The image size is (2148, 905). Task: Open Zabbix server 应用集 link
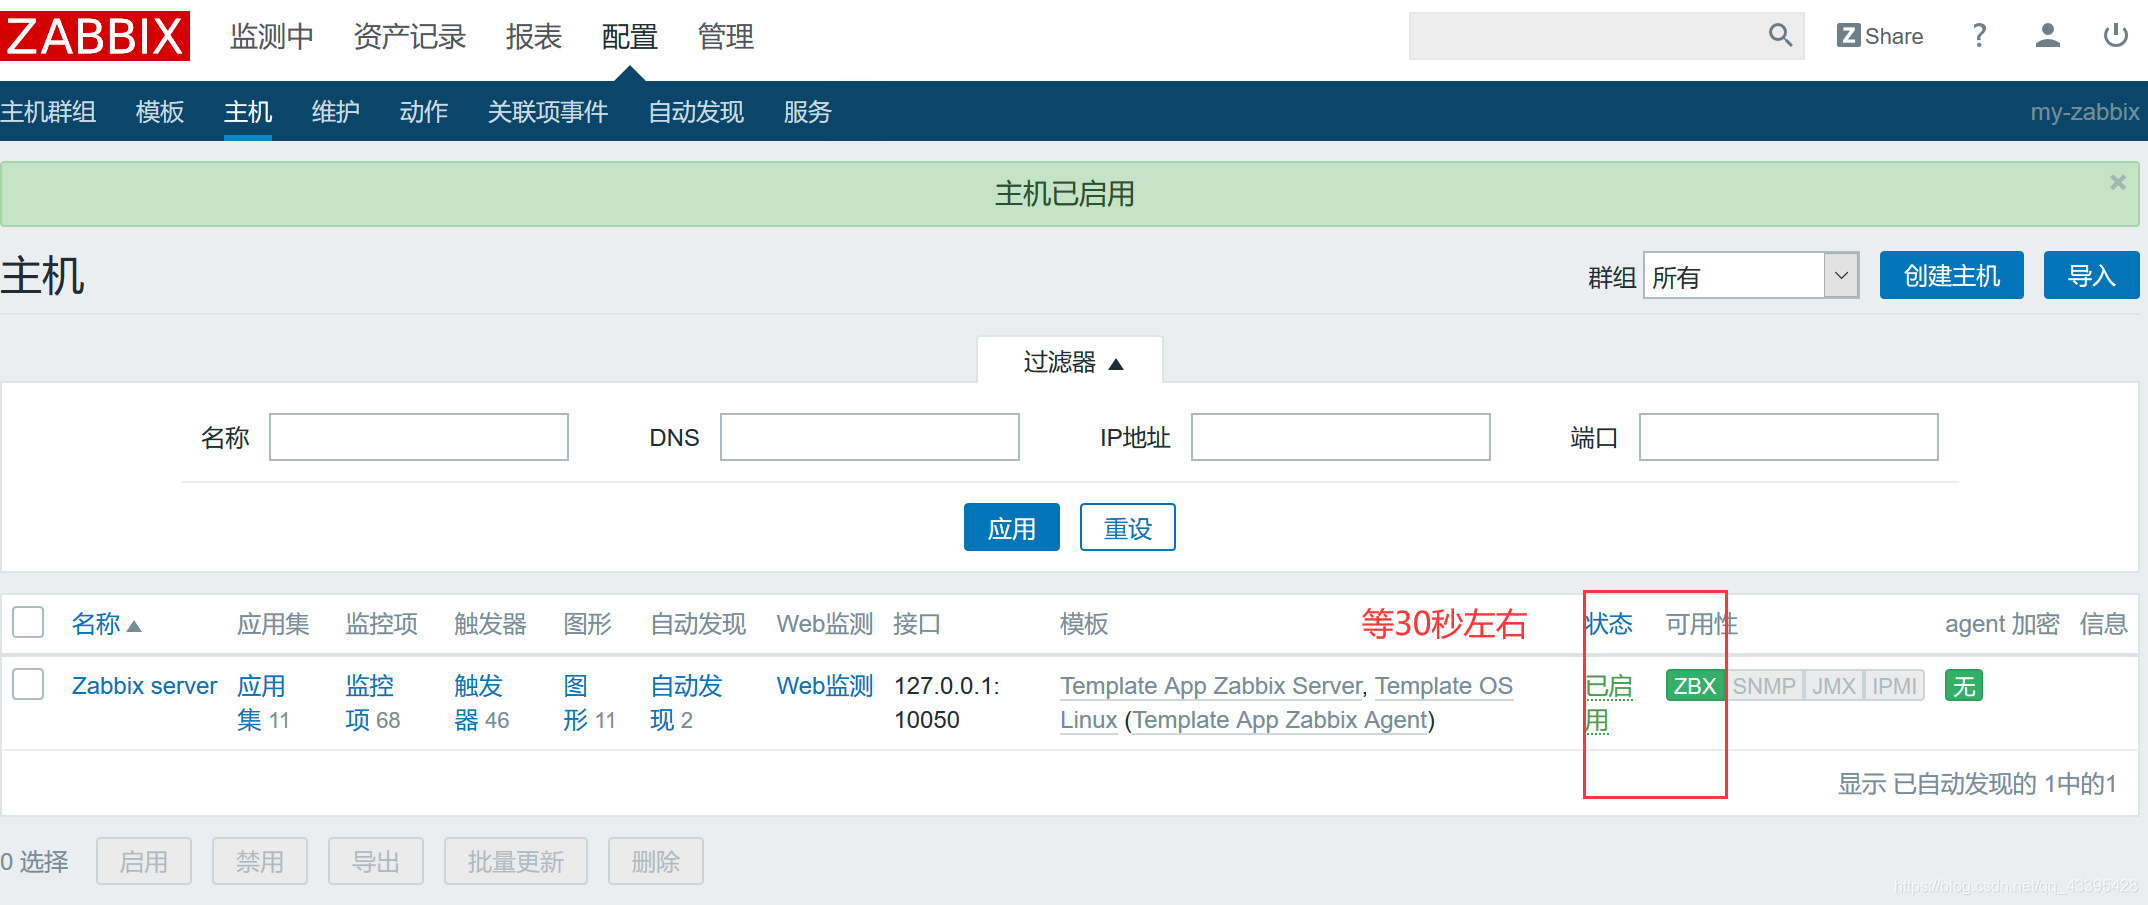(x=263, y=702)
